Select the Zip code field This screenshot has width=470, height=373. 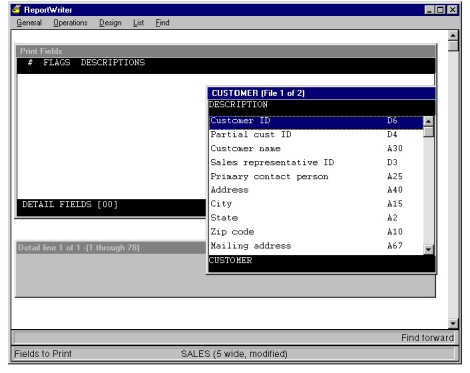316,232
